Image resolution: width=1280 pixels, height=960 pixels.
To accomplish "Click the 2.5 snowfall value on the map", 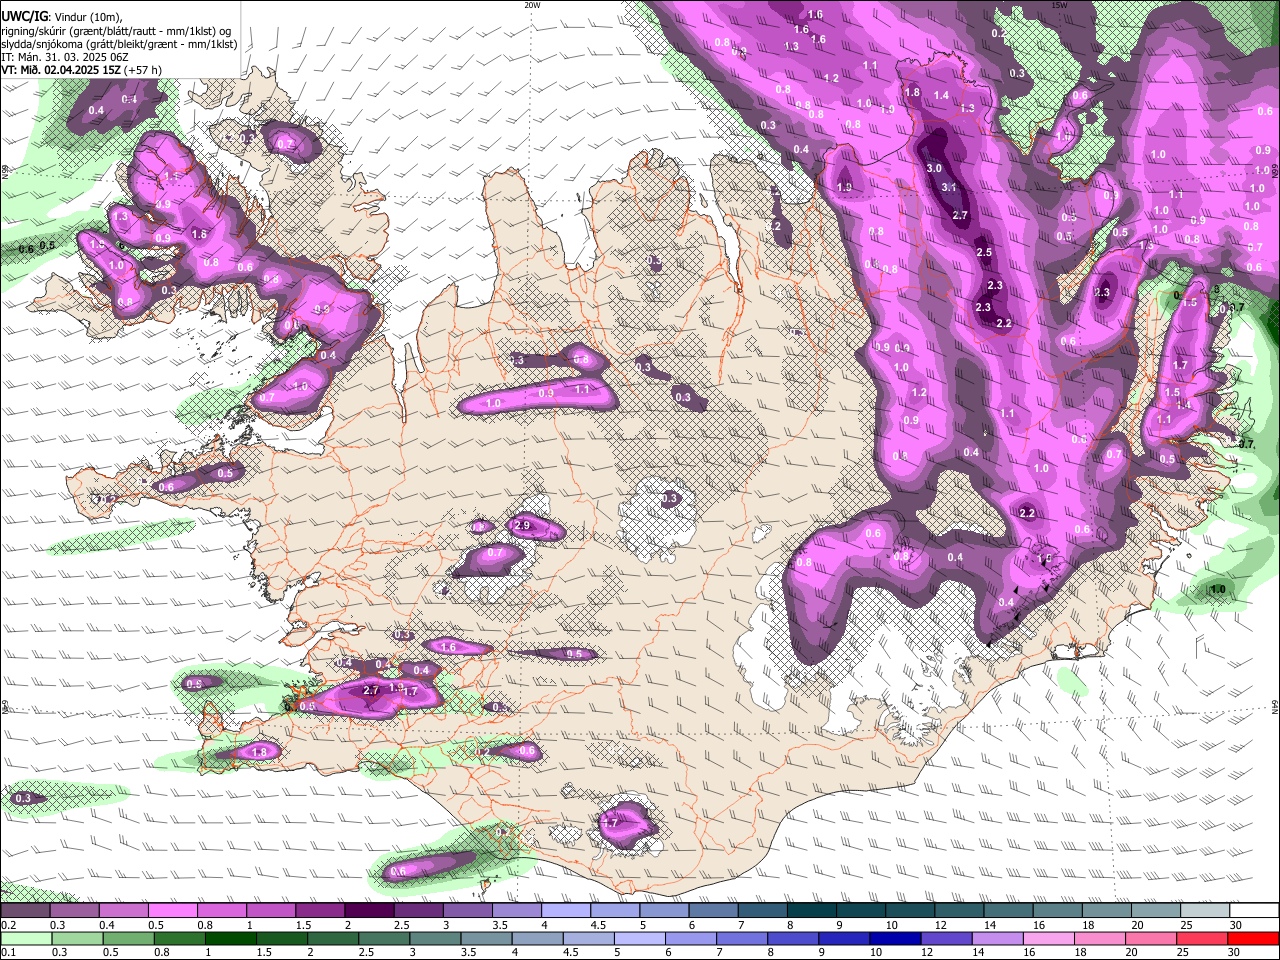I will (x=984, y=252).
